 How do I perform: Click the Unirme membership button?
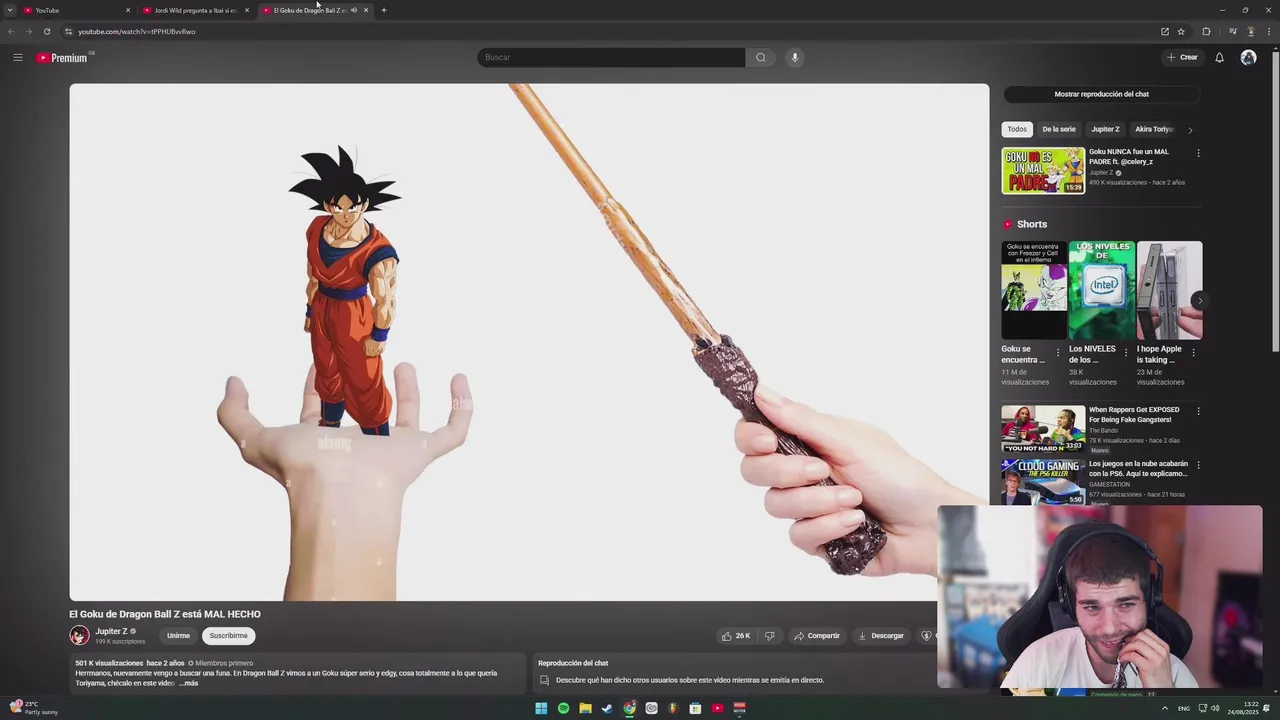(178, 636)
